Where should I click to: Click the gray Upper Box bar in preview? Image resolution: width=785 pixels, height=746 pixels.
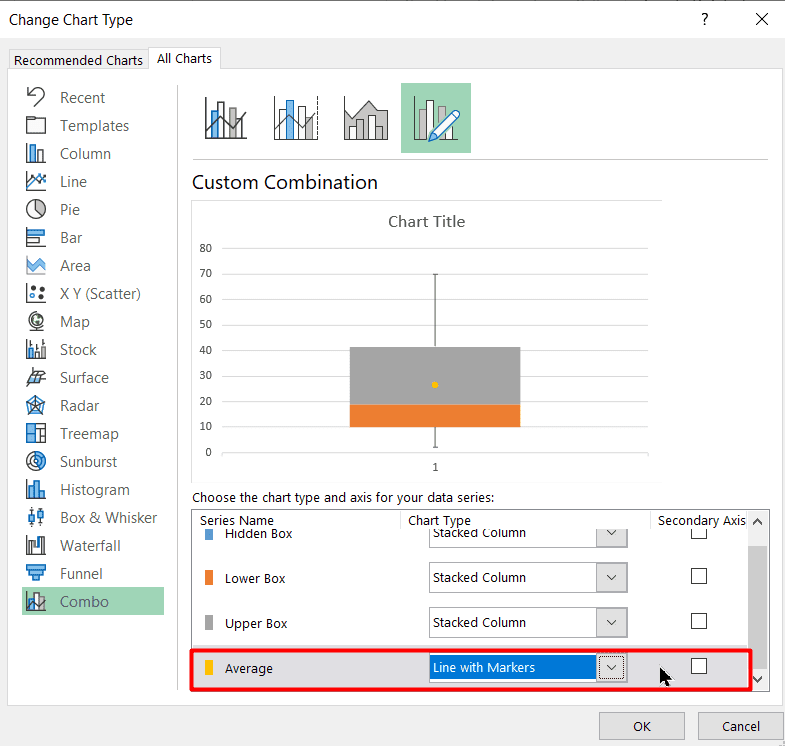(435, 376)
